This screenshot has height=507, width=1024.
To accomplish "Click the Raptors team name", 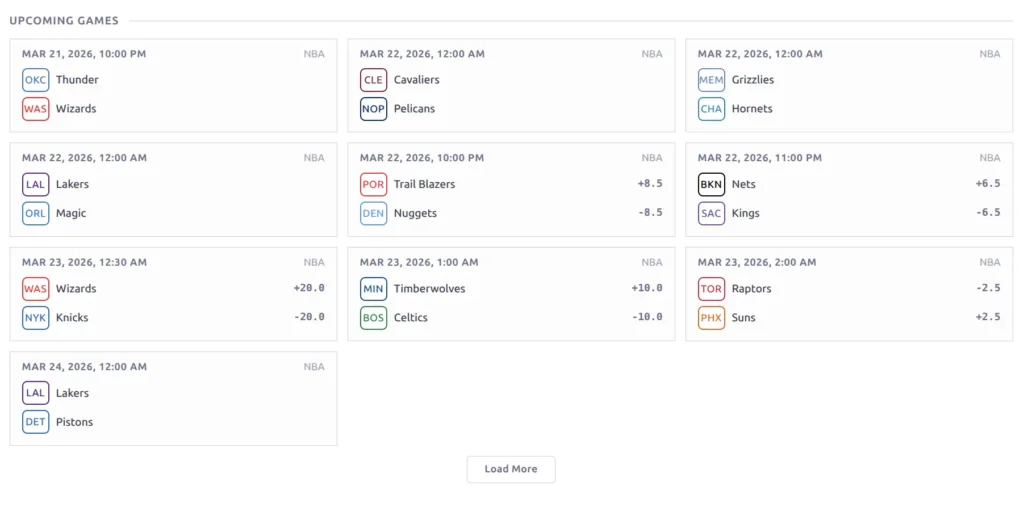I will tap(752, 289).
